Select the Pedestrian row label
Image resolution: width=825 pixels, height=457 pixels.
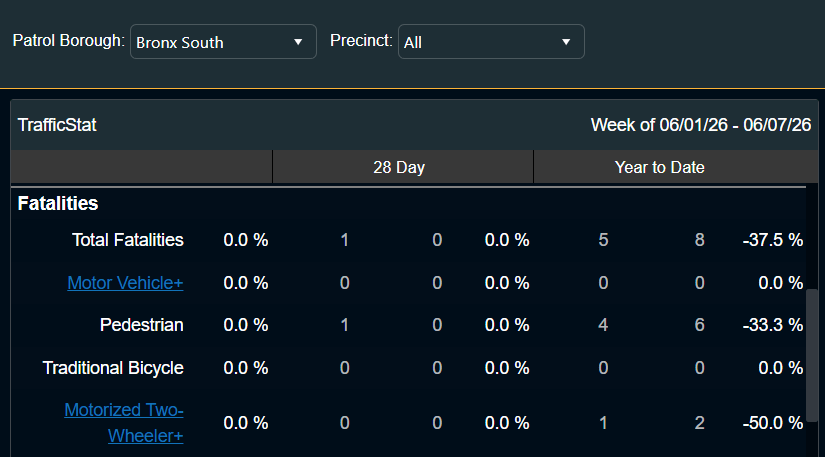(142, 325)
